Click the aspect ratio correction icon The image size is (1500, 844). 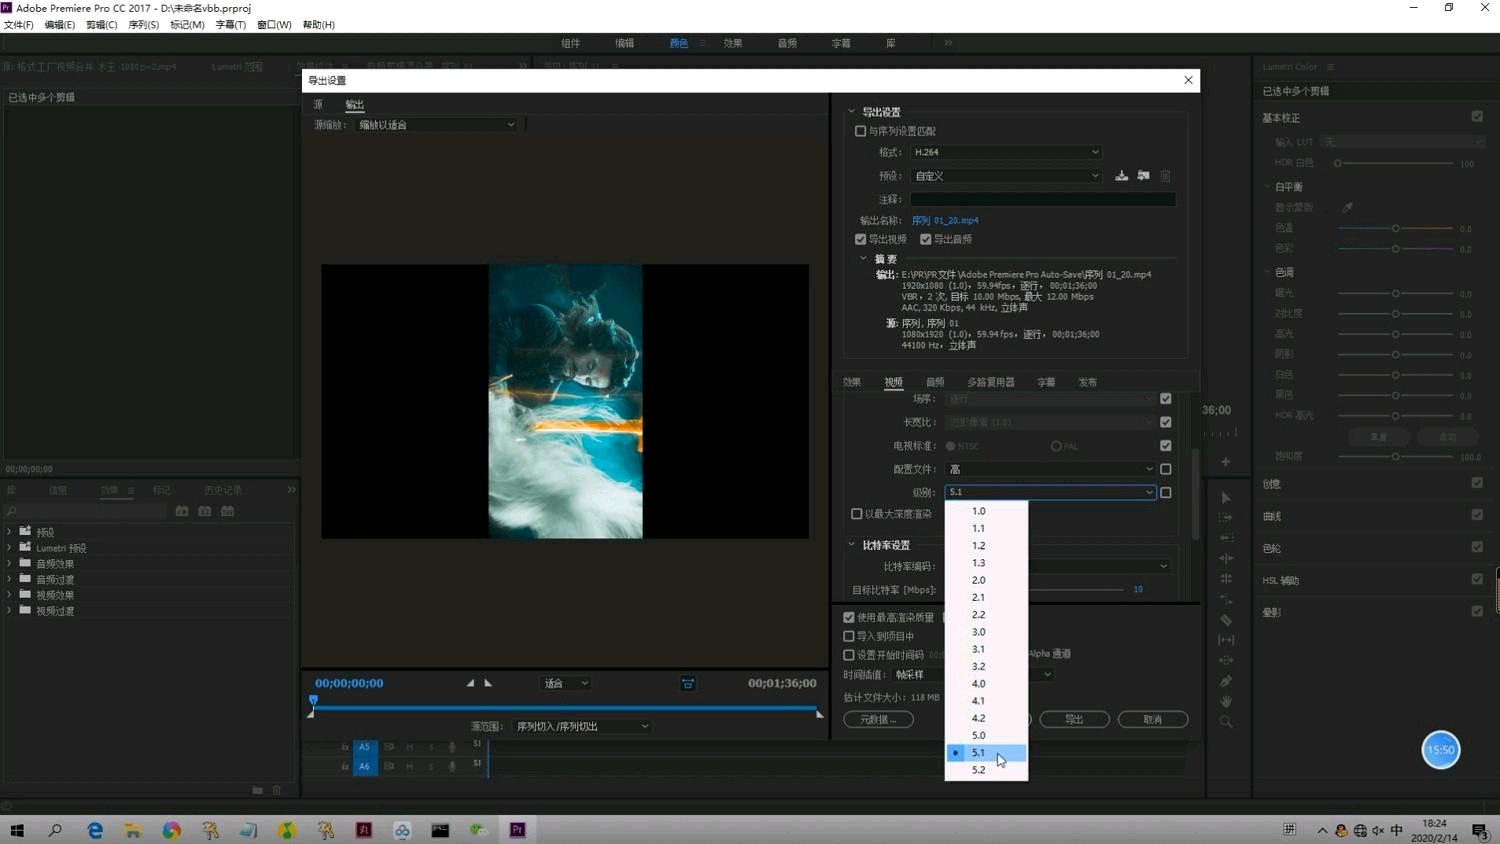pos(688,684)
